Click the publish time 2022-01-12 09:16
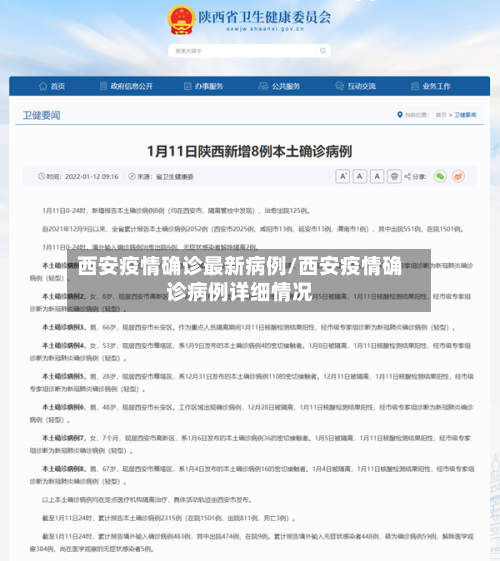 point(92,176)
